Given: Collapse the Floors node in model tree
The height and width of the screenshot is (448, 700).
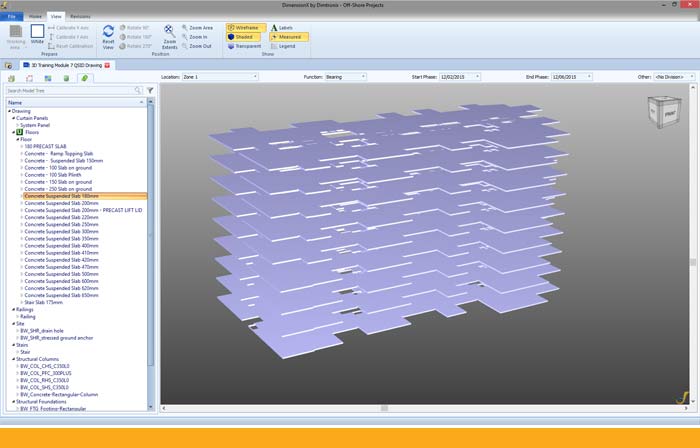Looking at the screenshot, I should 13,131.
